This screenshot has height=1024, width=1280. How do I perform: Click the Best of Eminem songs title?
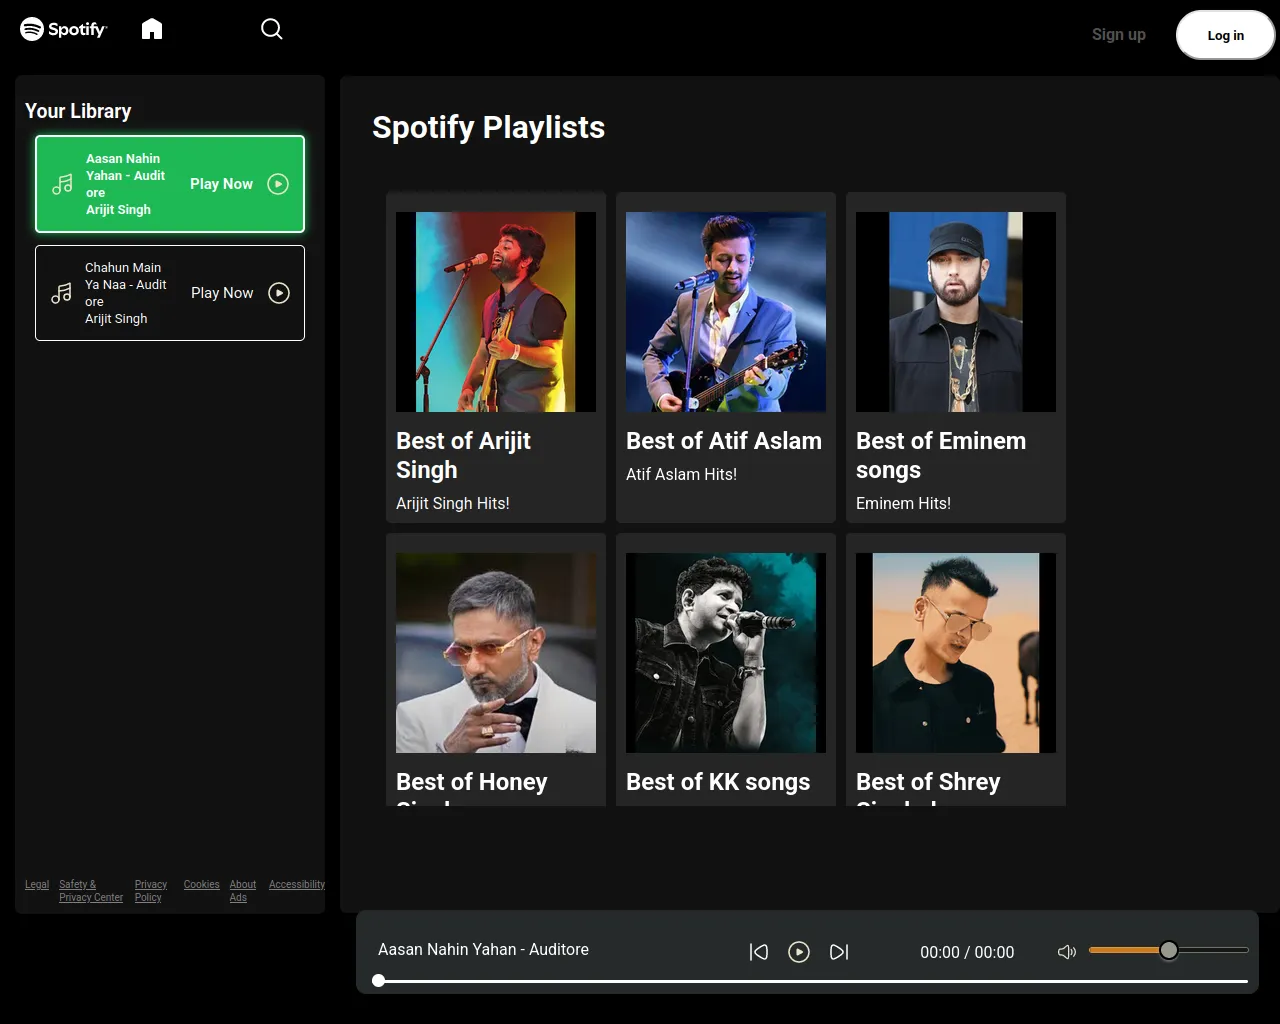pyautogui.click(x=941, y=455)
